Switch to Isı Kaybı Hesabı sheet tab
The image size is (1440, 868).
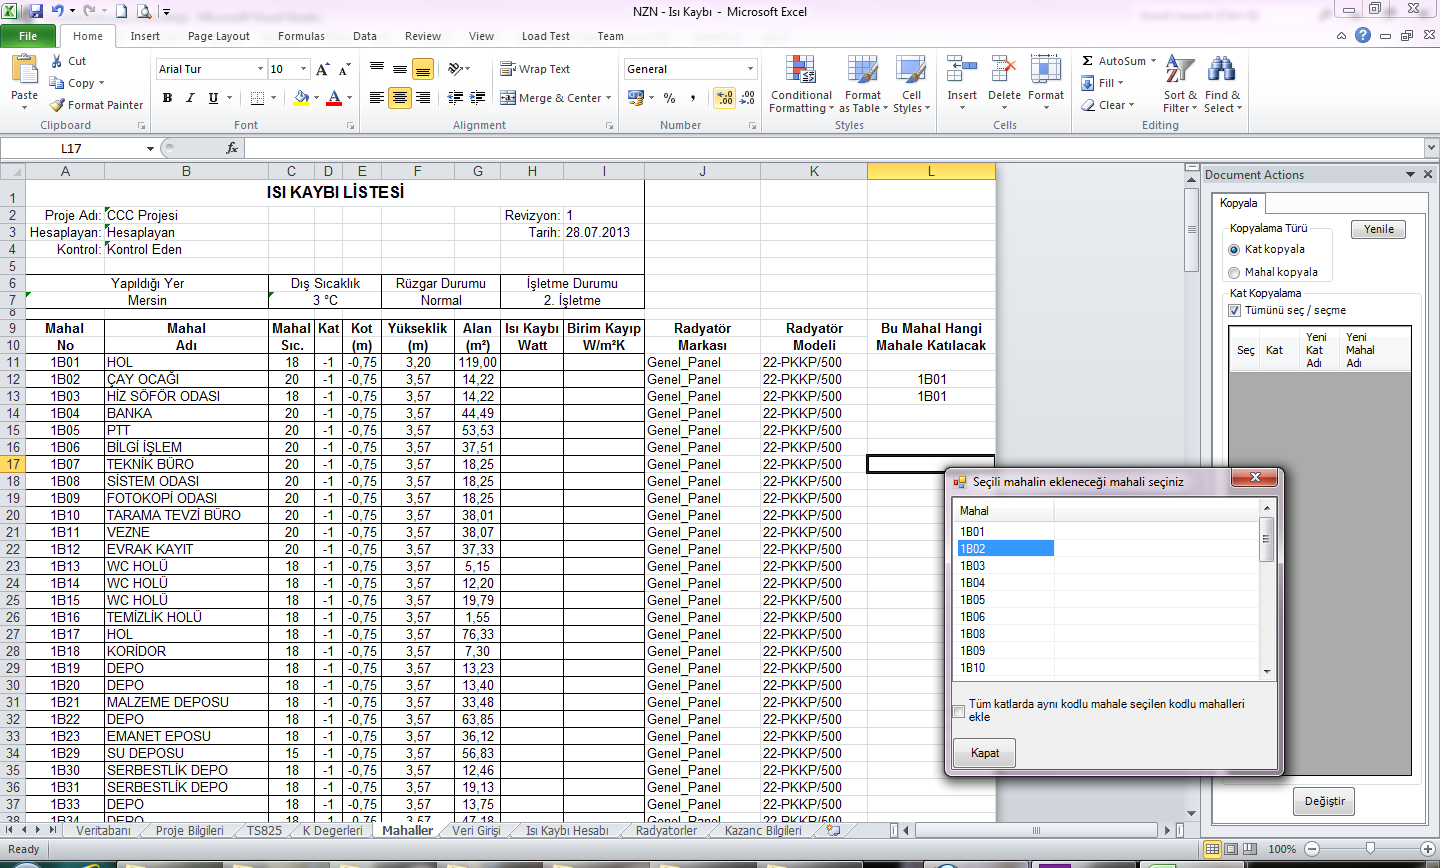tap(567, 831)
